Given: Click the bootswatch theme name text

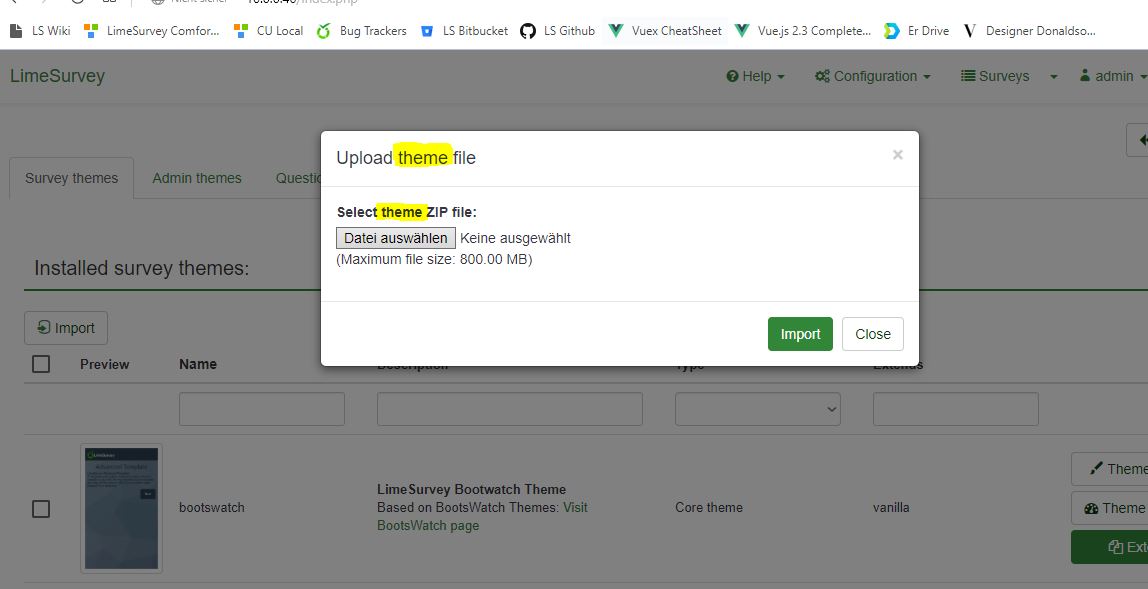Looking at the screenshot, I should click(212, 508).
